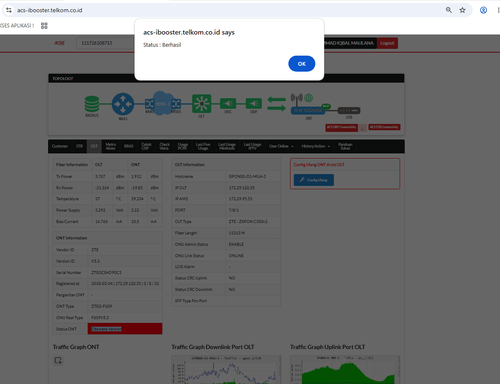This screenshot has height=384, width=500.
Task: Click the browser address bar URL
Action: 50,10
